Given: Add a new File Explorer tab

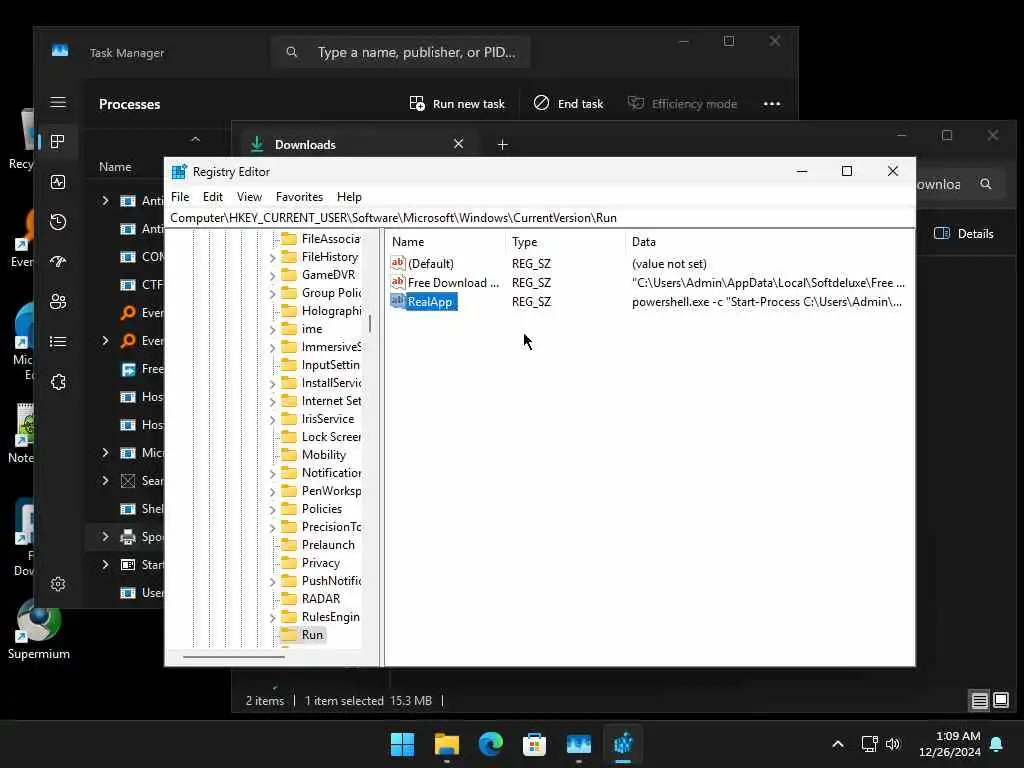Looking at the screenshot, I should click(x=502, y=144).
